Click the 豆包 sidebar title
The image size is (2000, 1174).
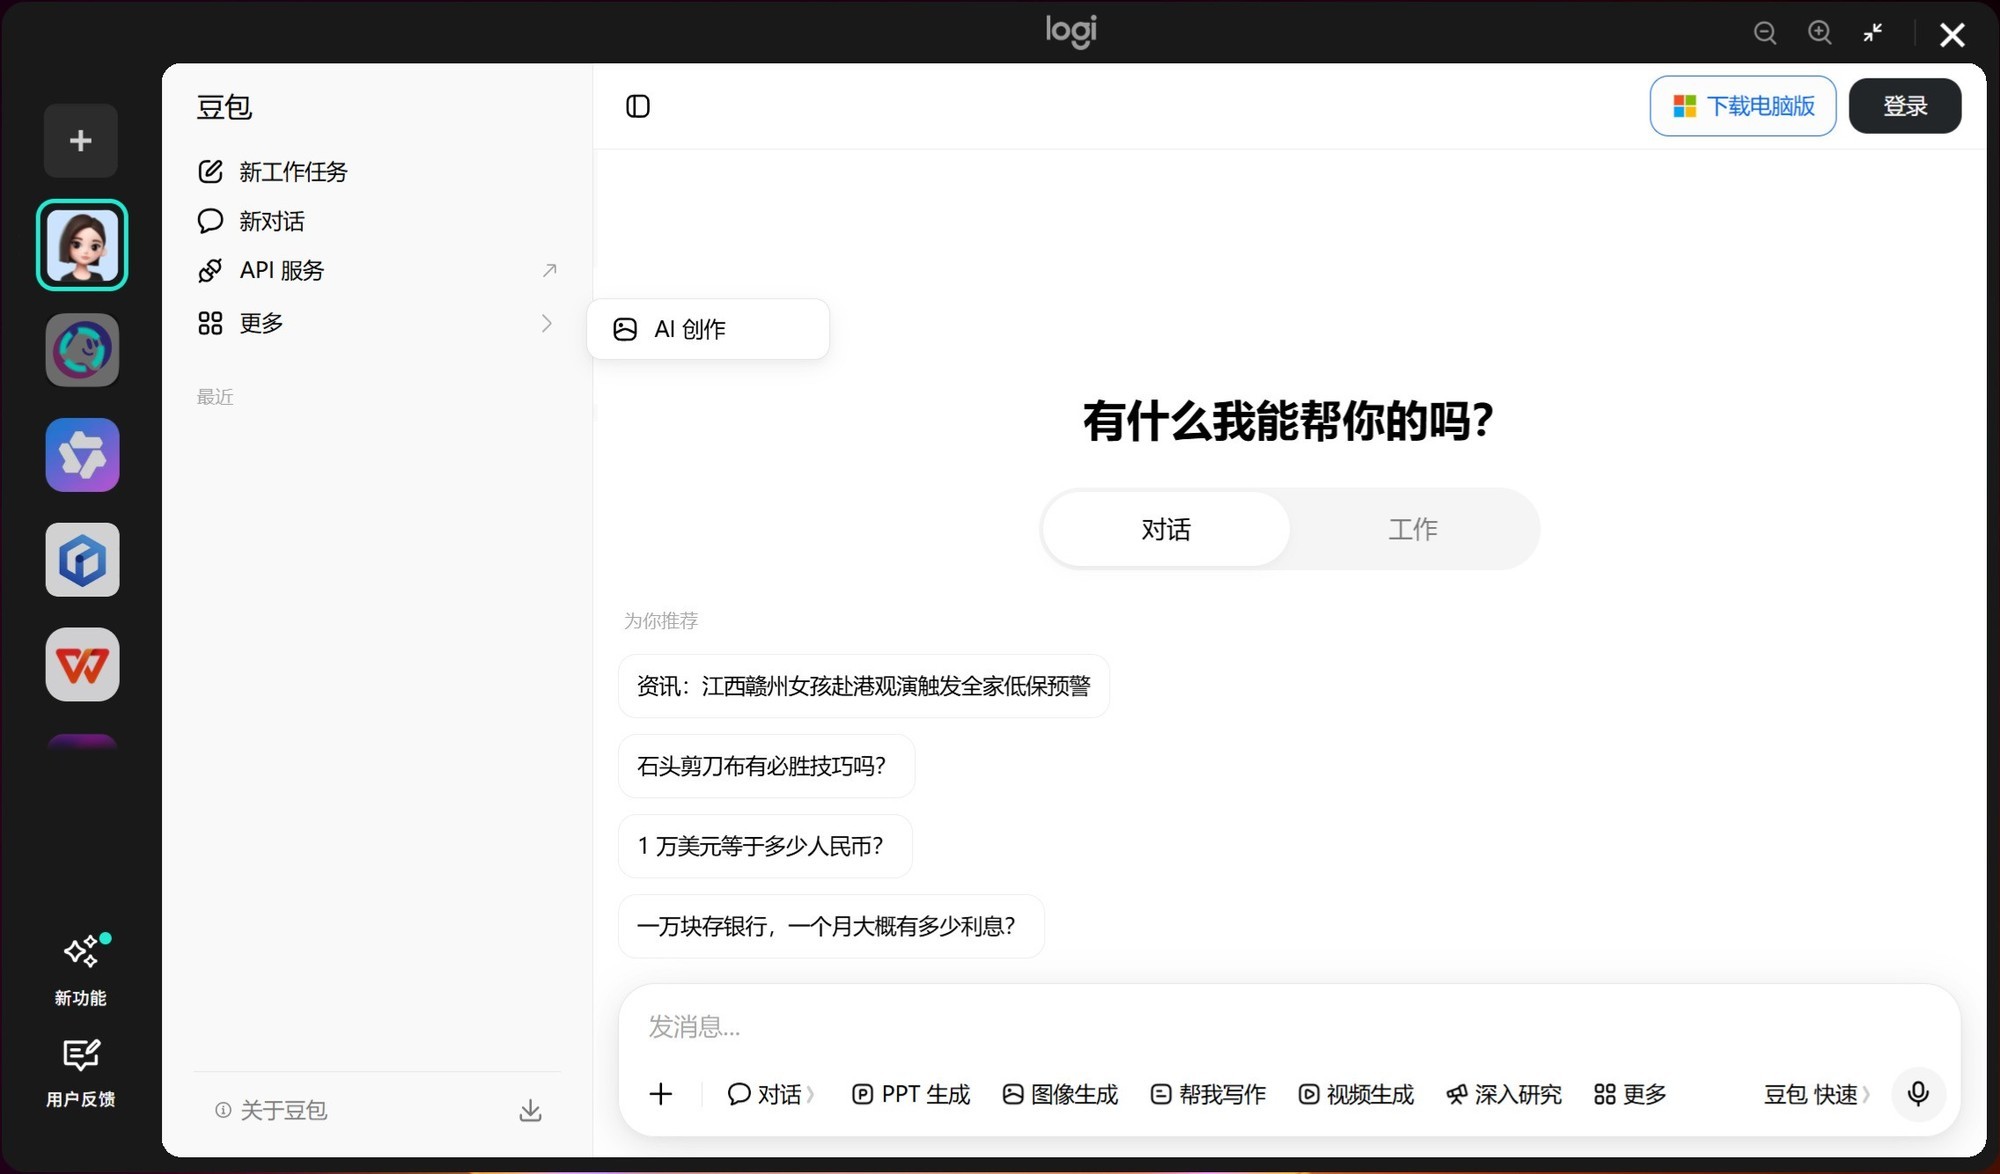coord(224,107)
